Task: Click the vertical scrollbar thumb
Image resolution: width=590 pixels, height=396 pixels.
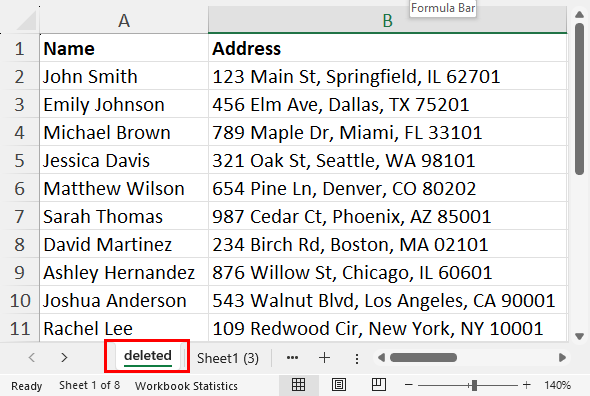Action: pyautogui.click(x=579, y=99)
